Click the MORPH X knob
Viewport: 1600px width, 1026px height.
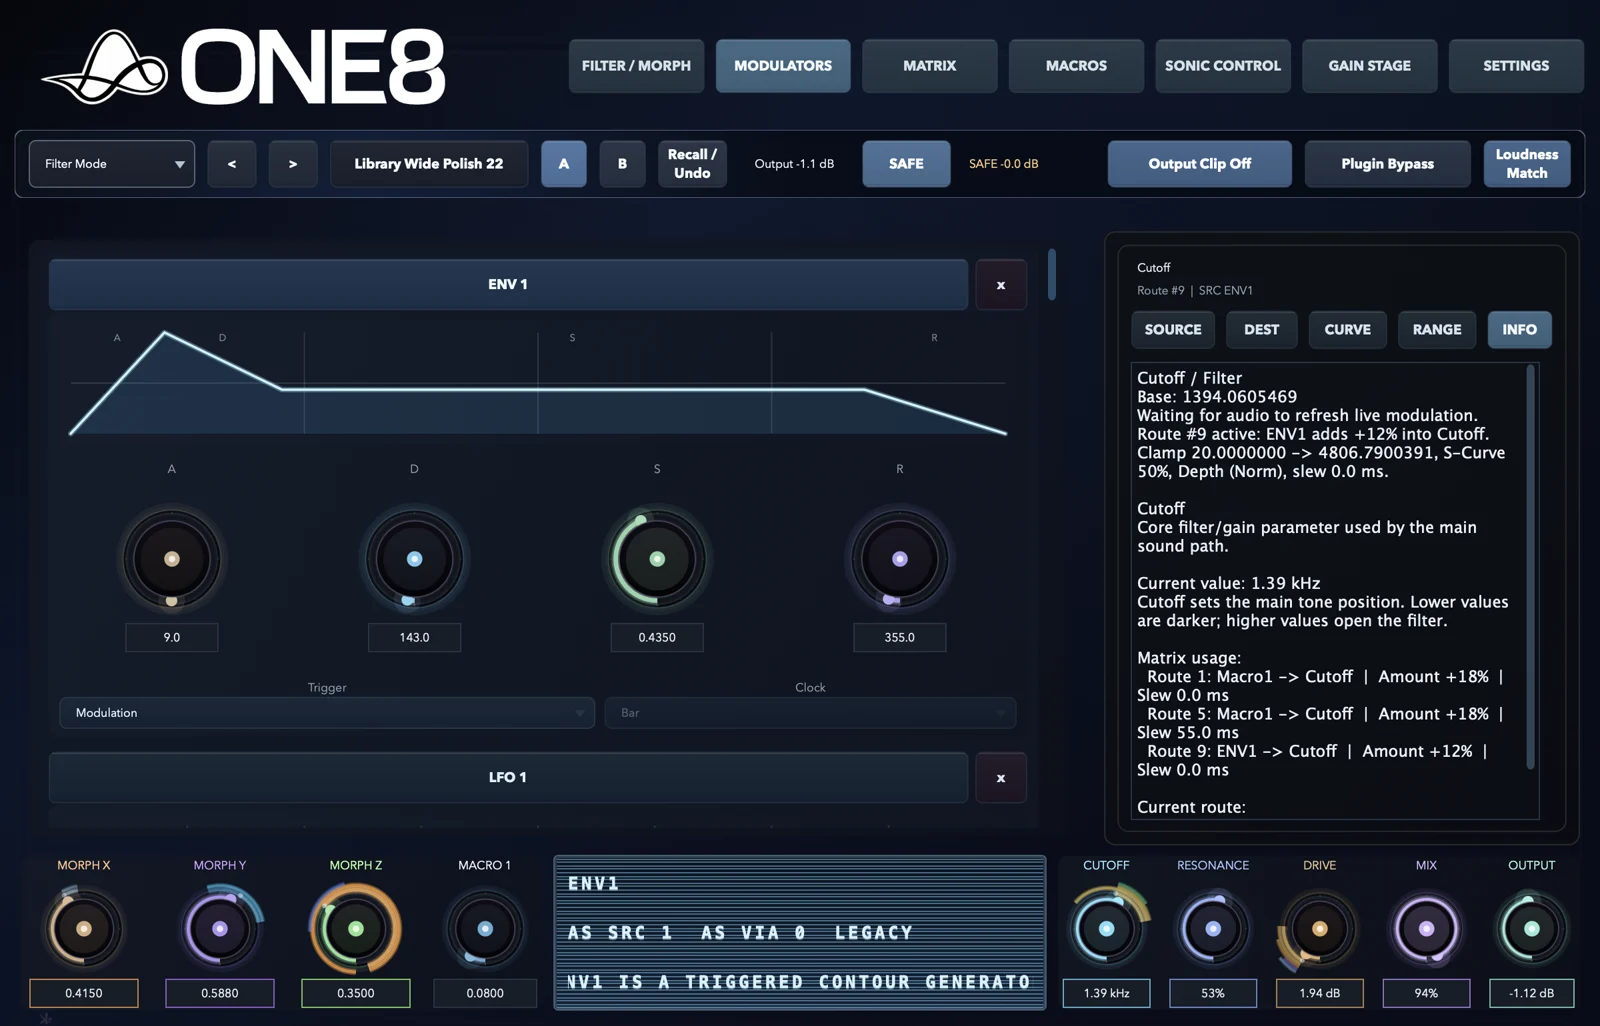[84, 929]
